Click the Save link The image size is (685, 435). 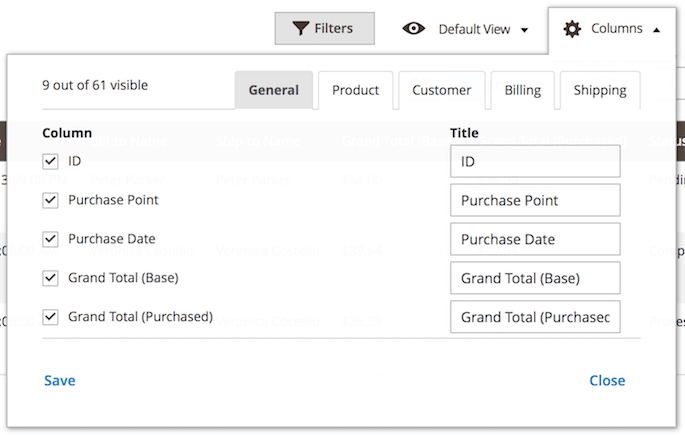click(60, 380)
